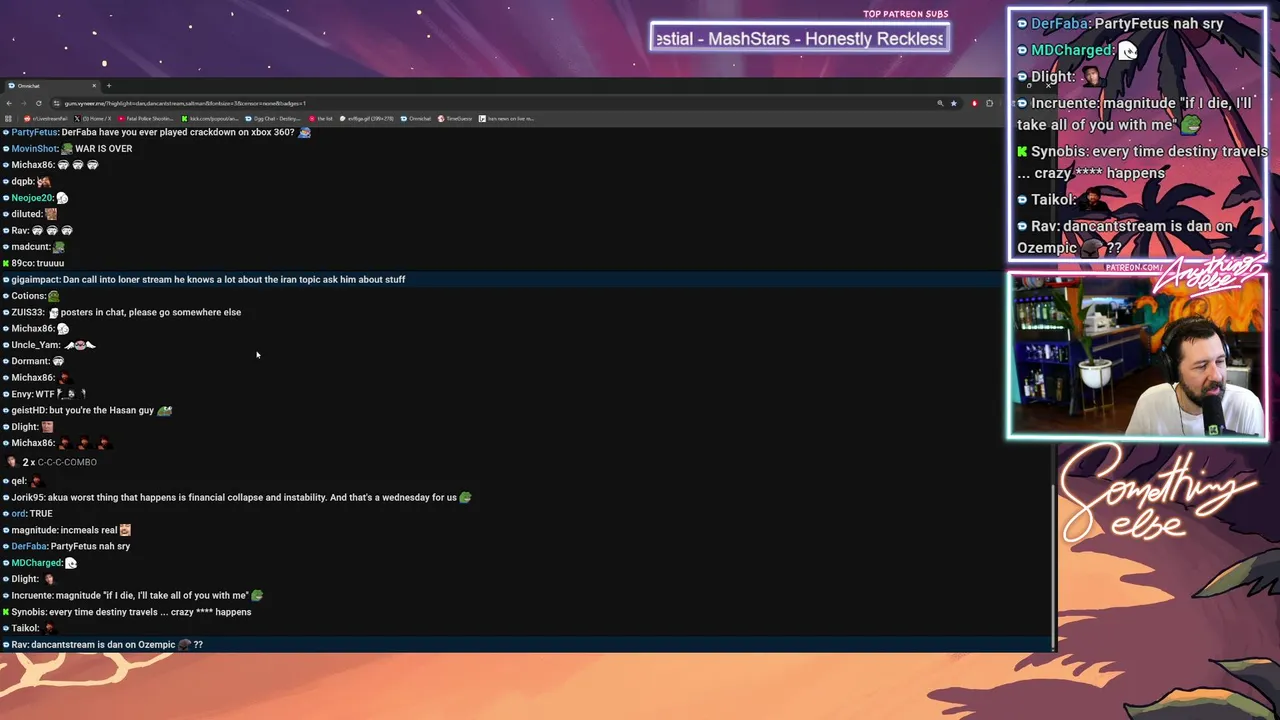Go back using the browser back arrow

[x=9, y=103]
